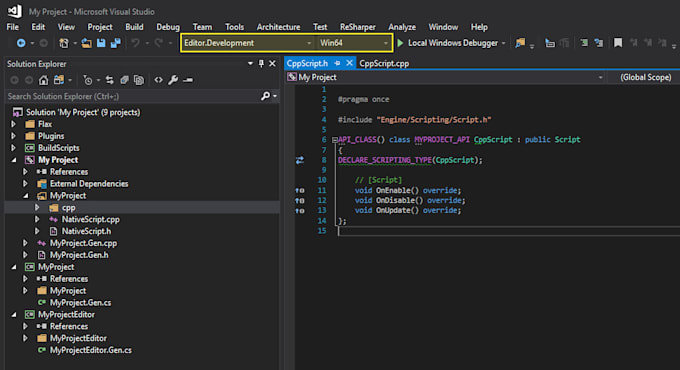
Task: Open the My Project navigation dropdown
Action: (600, 78)
